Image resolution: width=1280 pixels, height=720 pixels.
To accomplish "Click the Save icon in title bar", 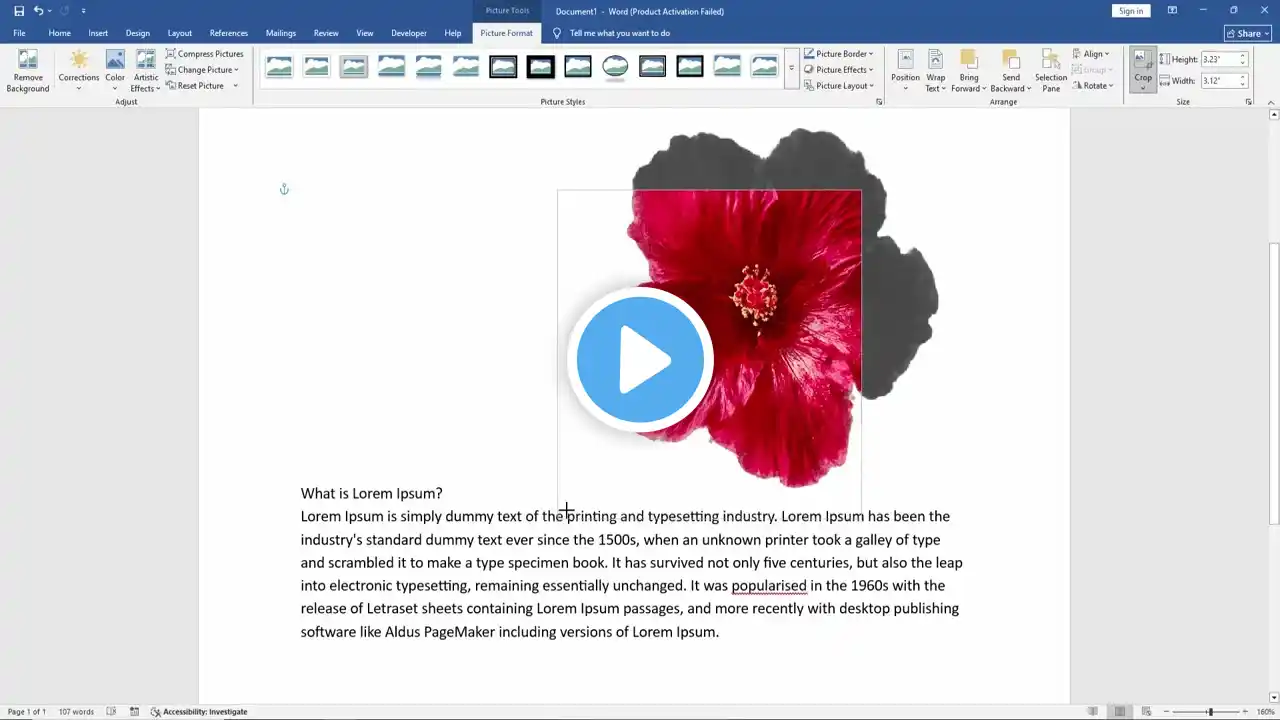I will (19, 11).
